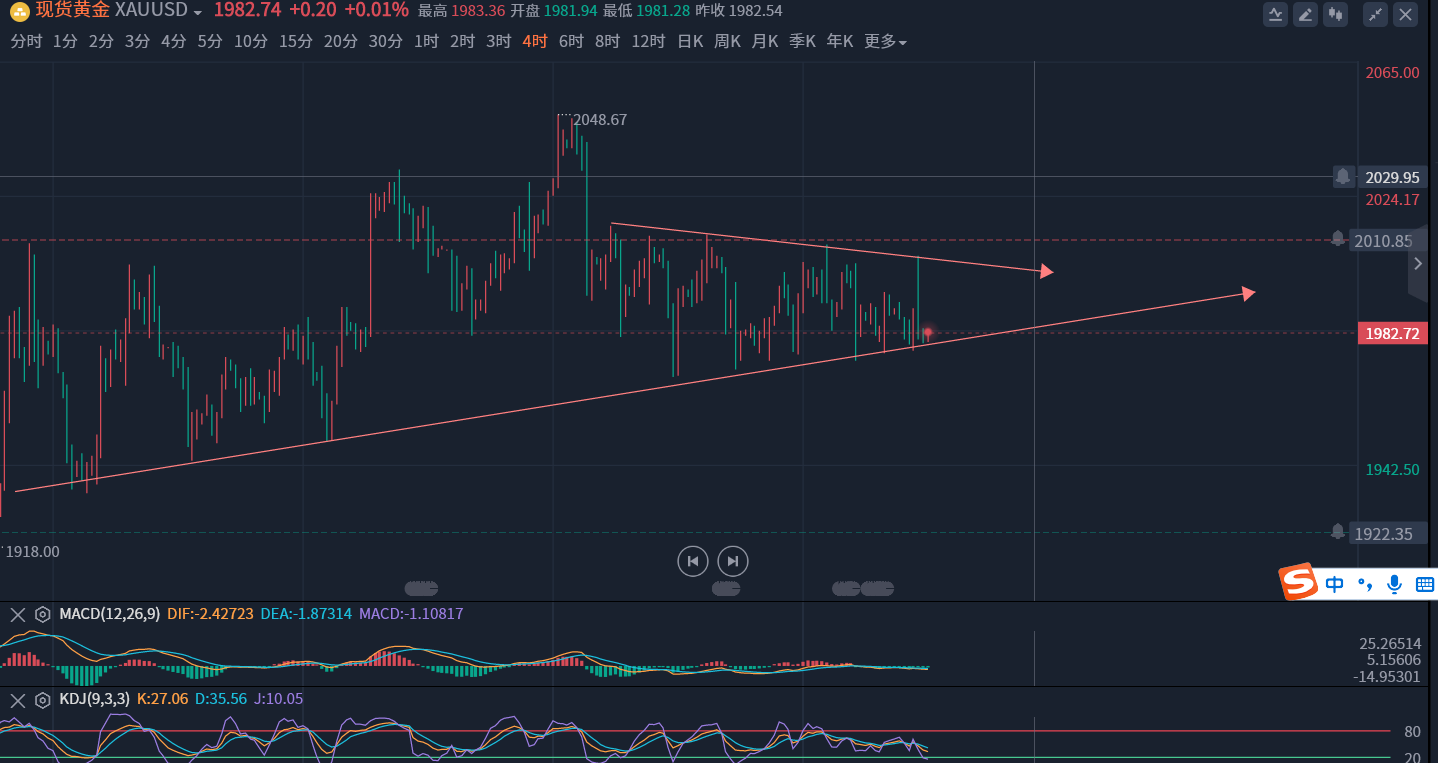The image size is (1438, 763).
Task: Open KDJ indicator settings hexagon icon
Action: click(x=43, y=699)
